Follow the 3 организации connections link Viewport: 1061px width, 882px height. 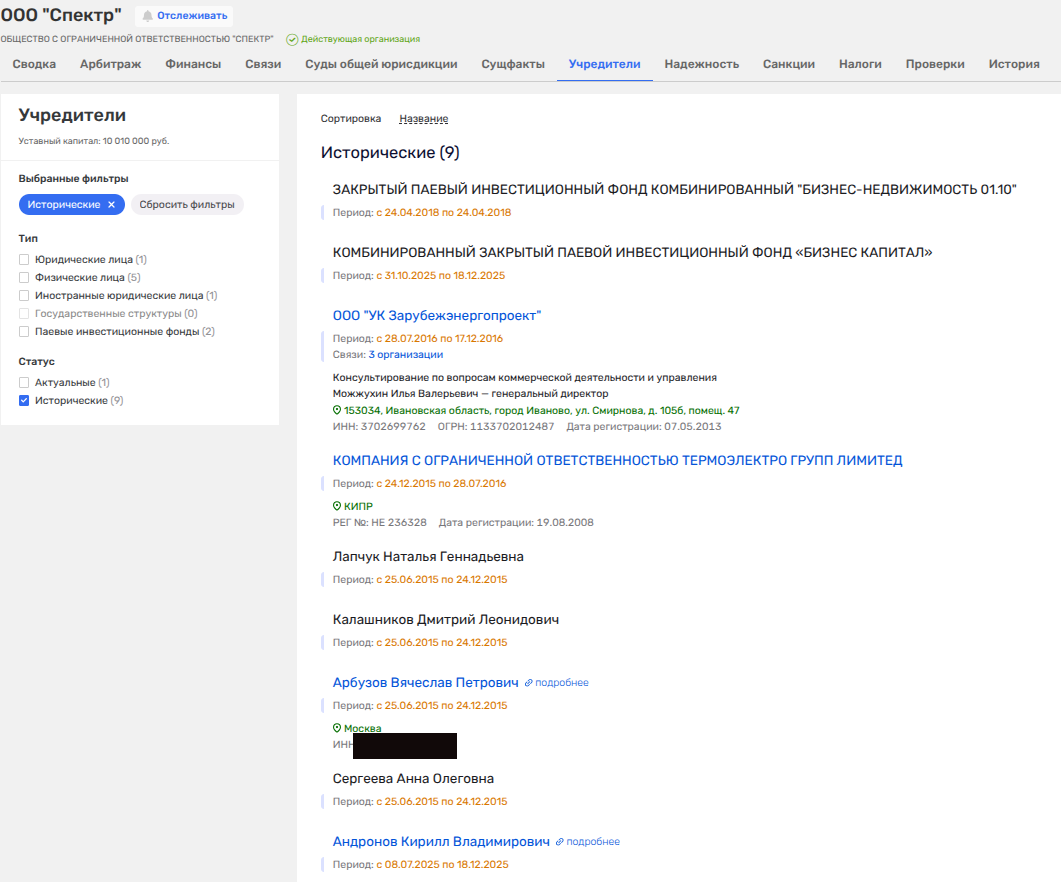(405, 355)
